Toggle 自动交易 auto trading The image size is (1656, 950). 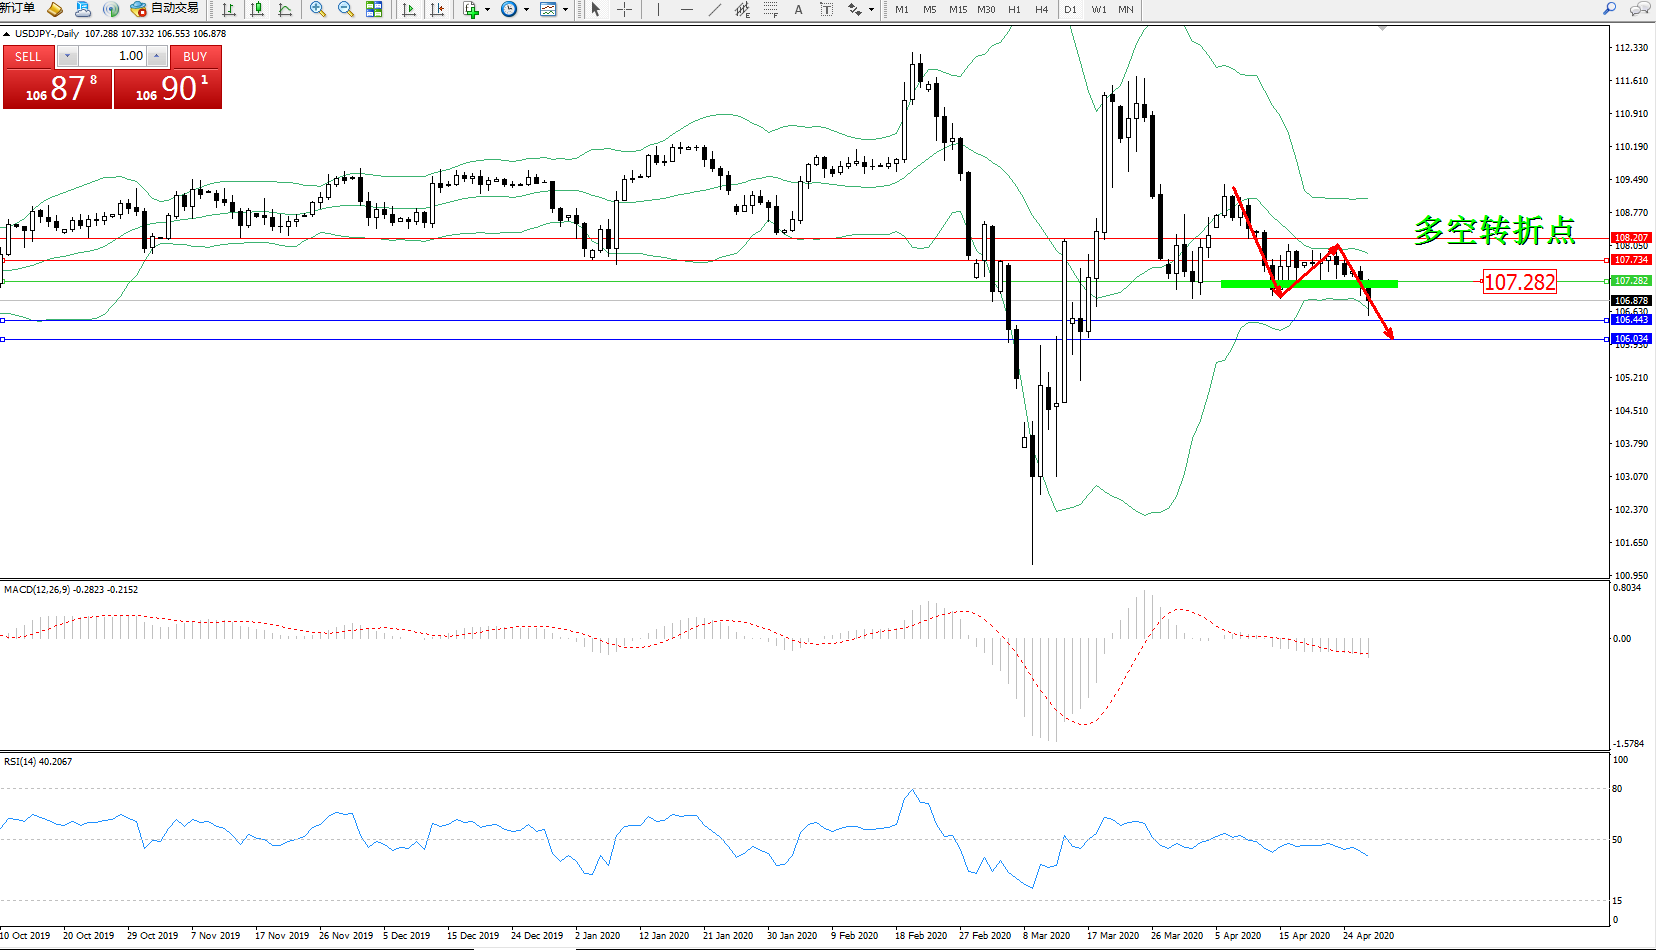click(165, 9)
